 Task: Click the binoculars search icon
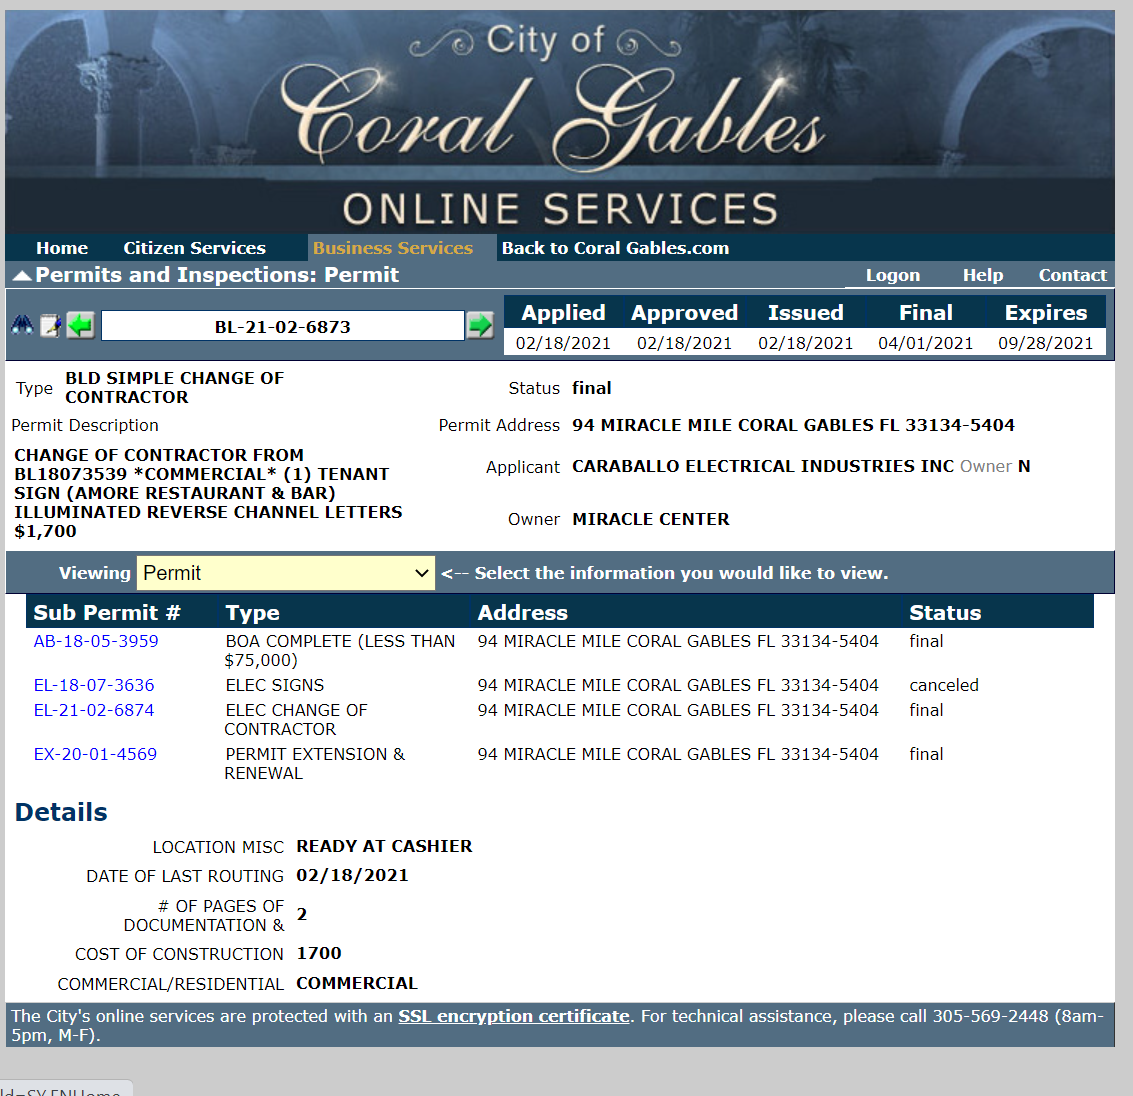point(22,326)
